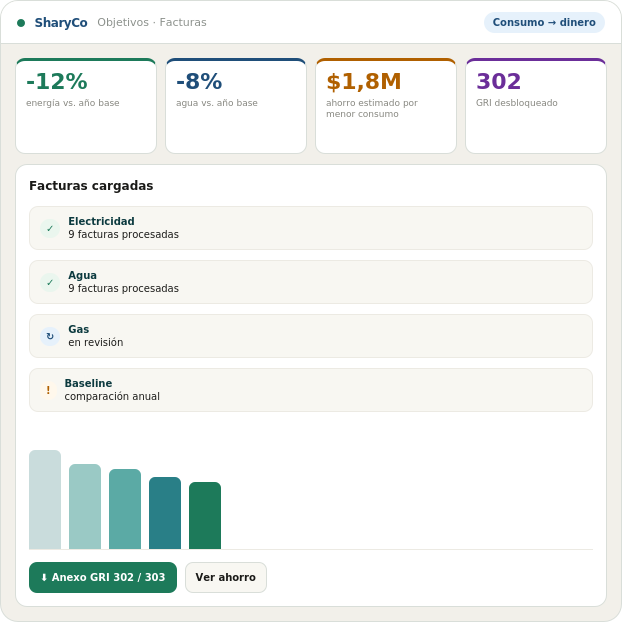Open the -8% agua card
Screen dimensions: 622x622
pos(236,106)
